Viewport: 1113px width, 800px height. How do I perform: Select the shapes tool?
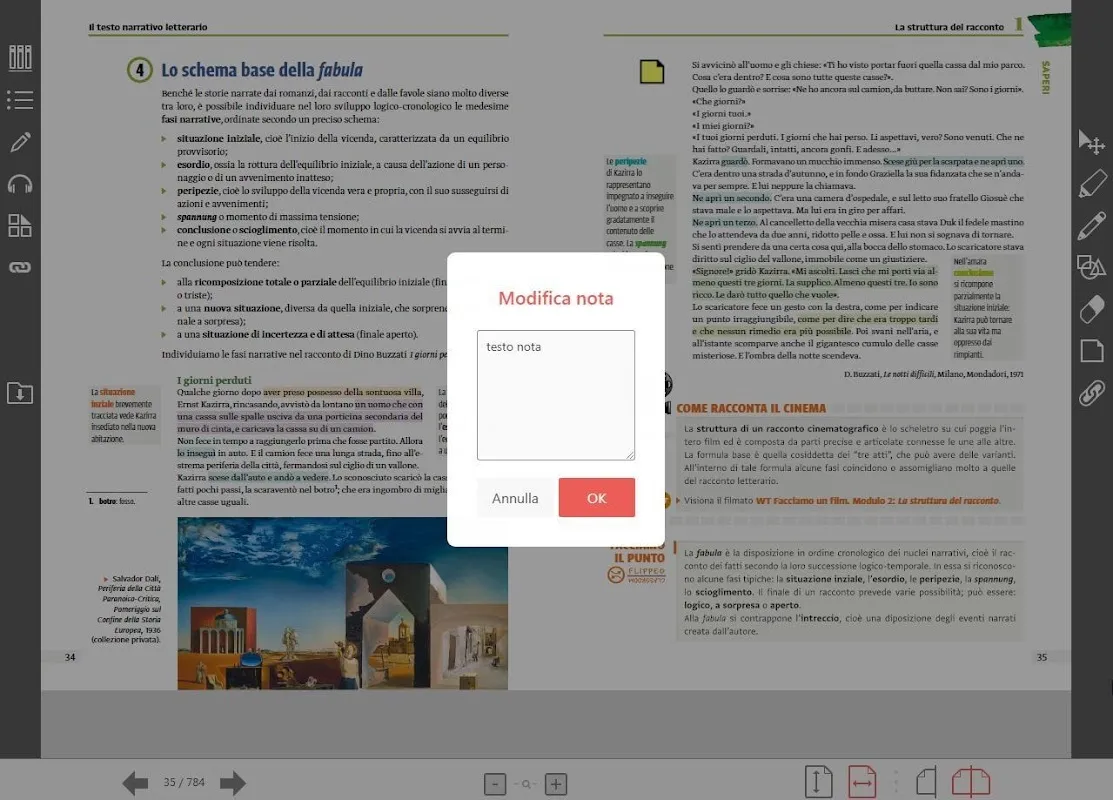1091,268
